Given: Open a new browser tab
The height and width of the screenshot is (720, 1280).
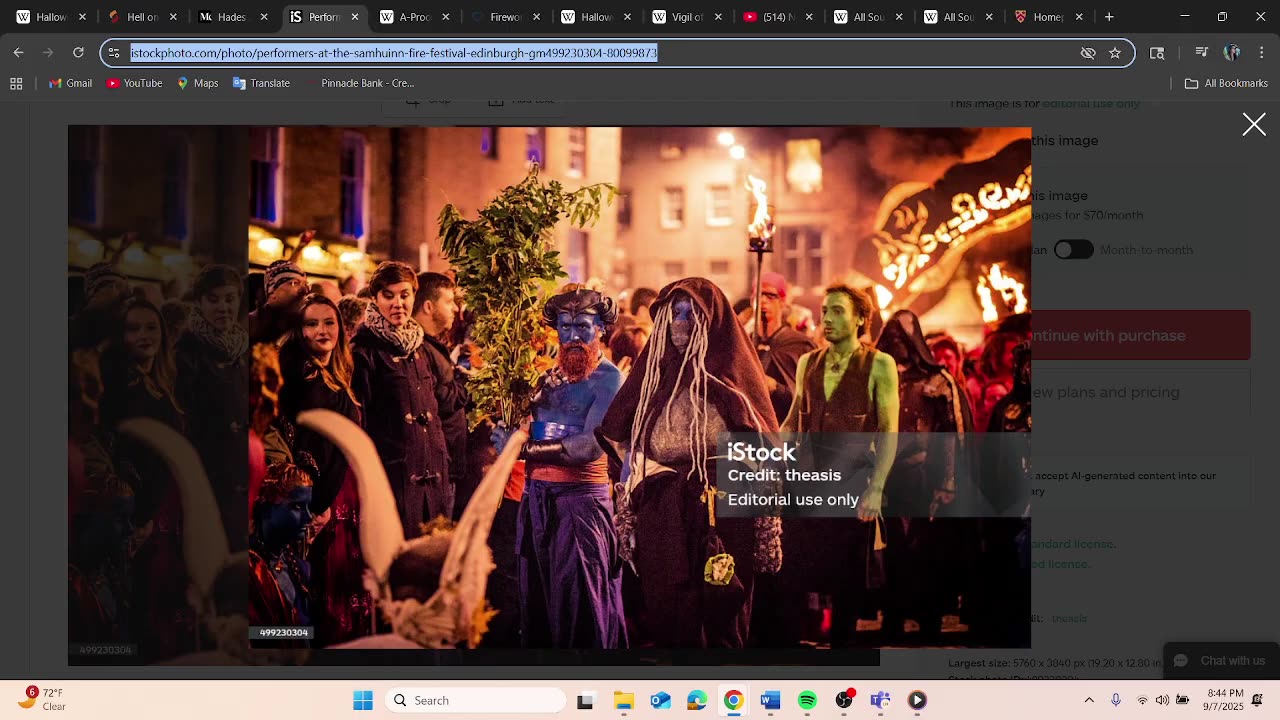Looking at the screenshot, I should pyautogui.click(x=1109, y=16).
